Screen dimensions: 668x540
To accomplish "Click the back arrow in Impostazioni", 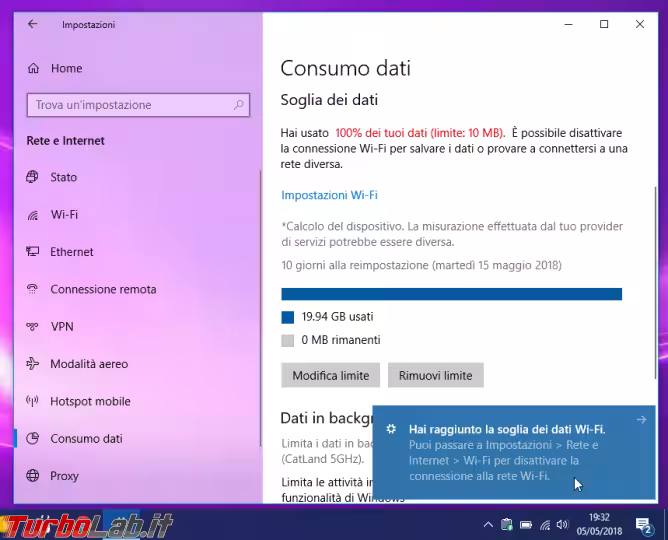I will (33, 24).
